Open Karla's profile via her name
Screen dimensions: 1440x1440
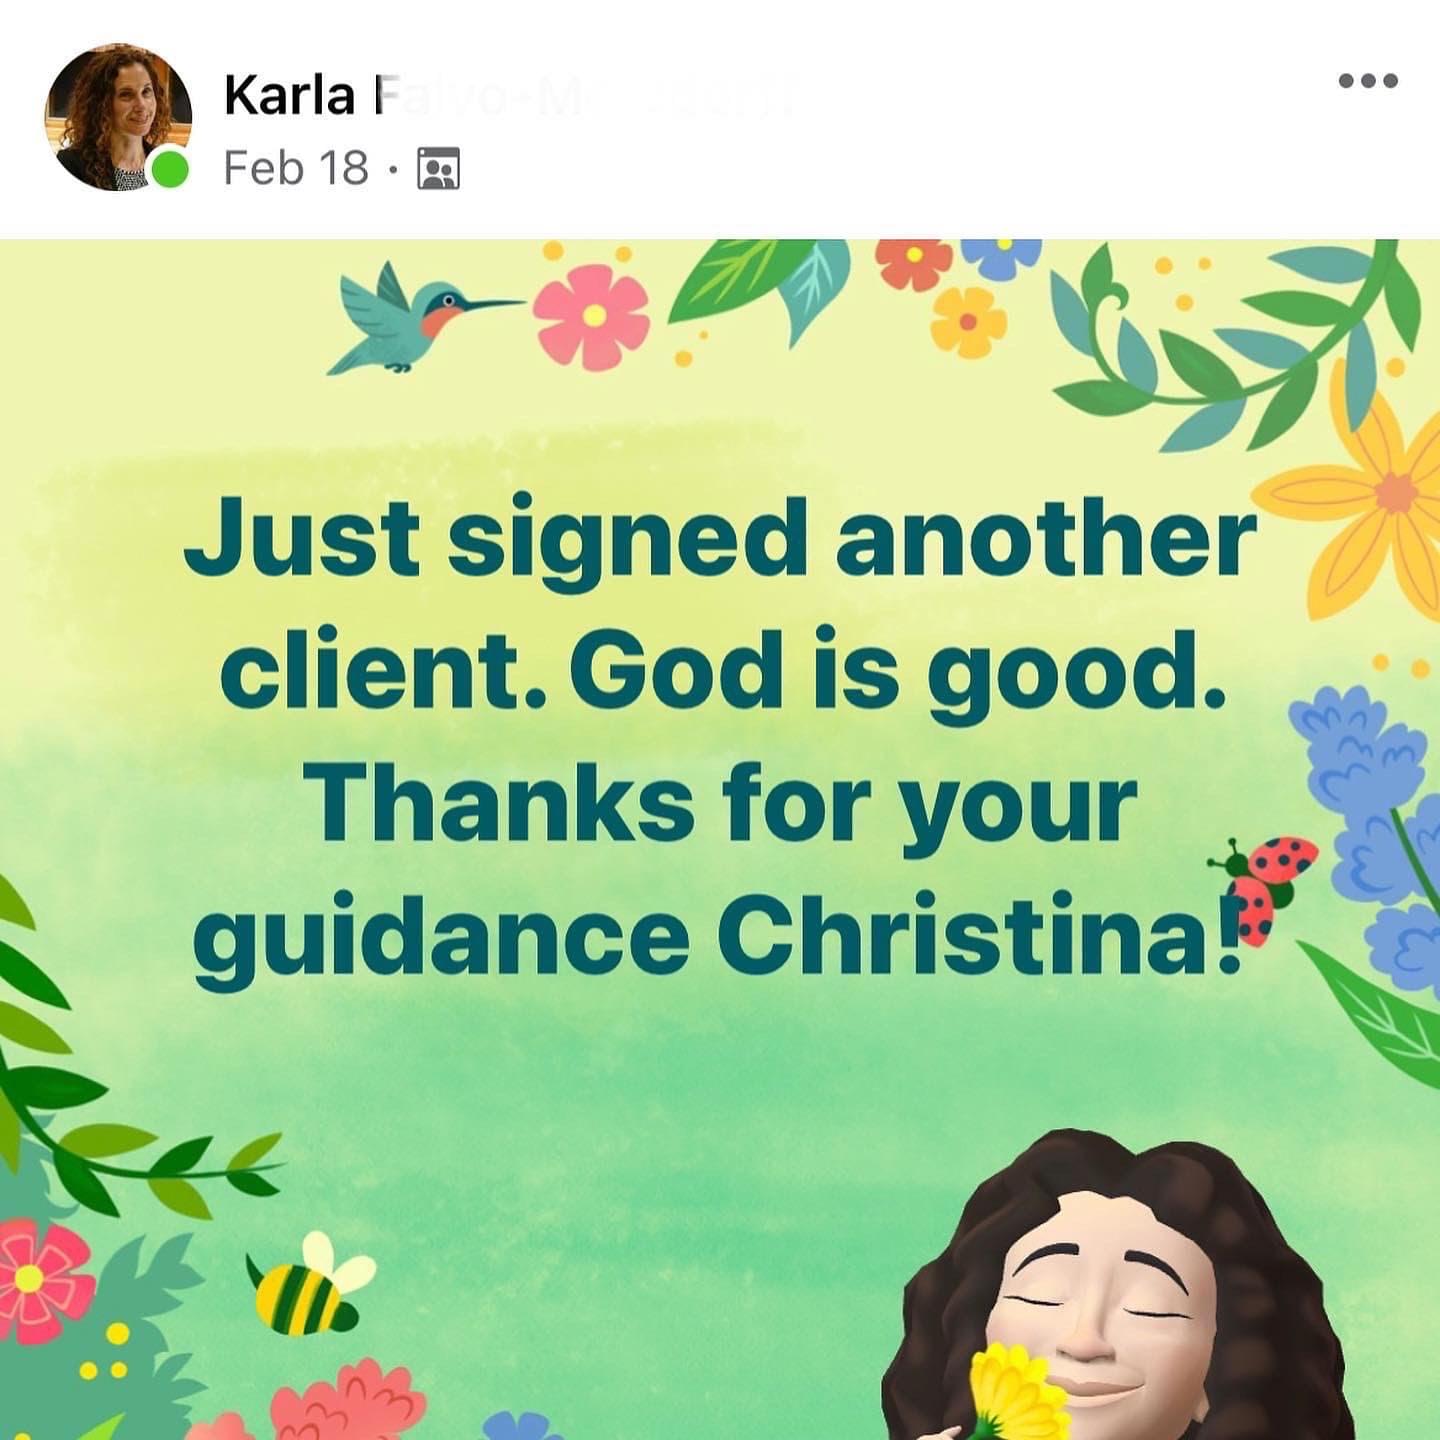pyautogui.click(x=290, y=96)
